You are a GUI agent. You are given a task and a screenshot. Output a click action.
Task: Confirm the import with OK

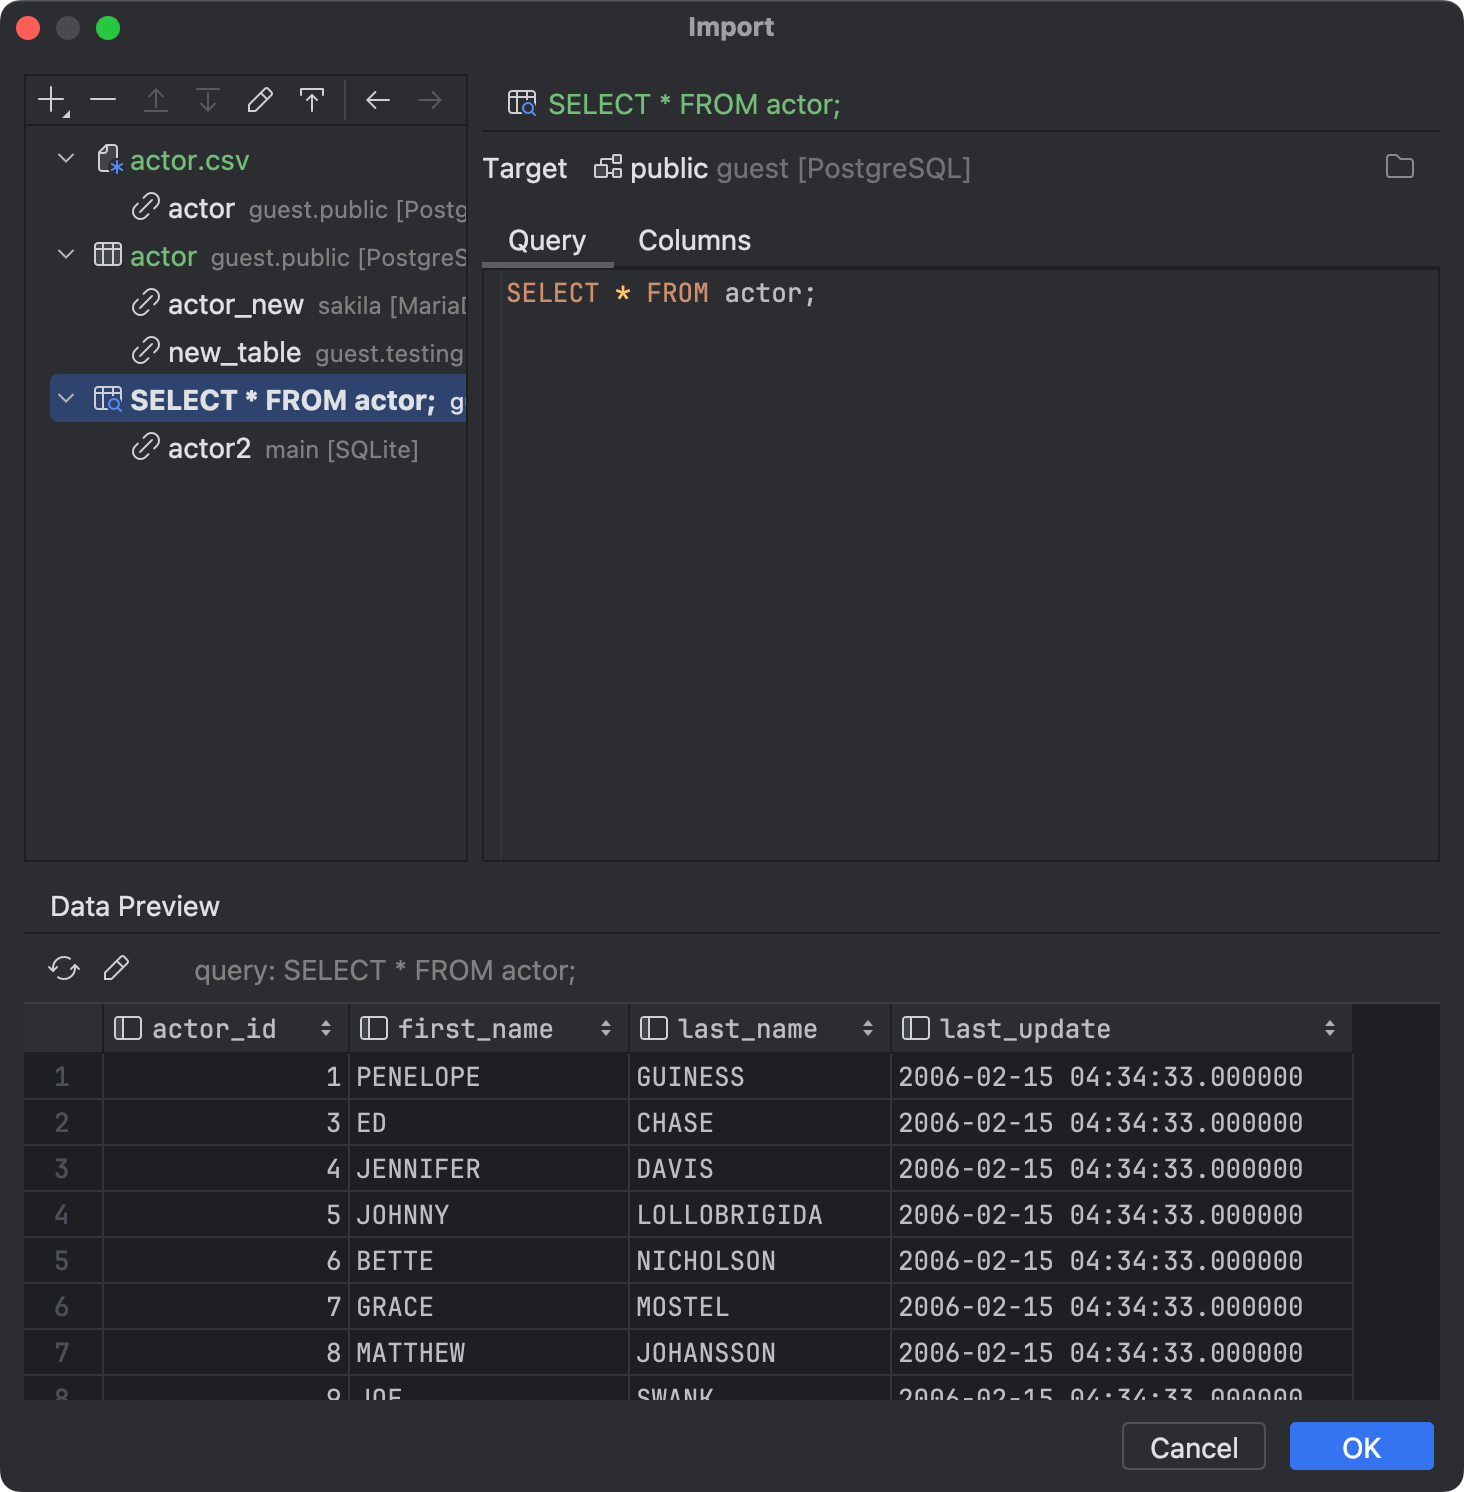tap(1361, 1446)
